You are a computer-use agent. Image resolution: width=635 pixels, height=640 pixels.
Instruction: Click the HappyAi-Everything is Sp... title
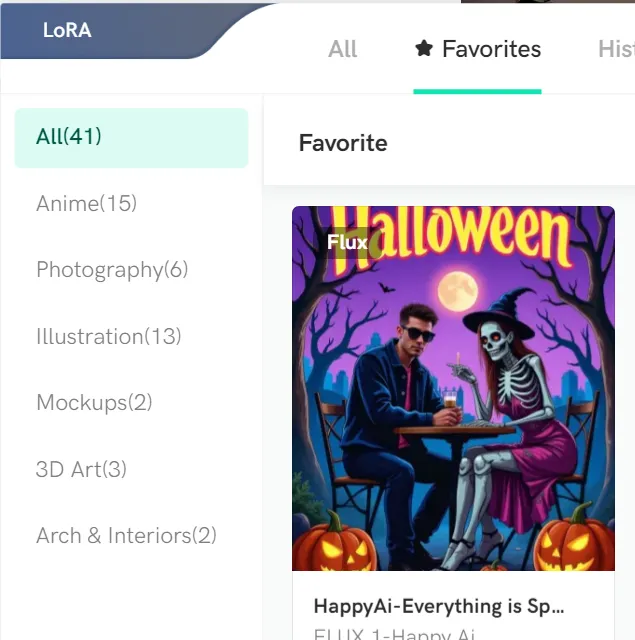pos(439,606)
